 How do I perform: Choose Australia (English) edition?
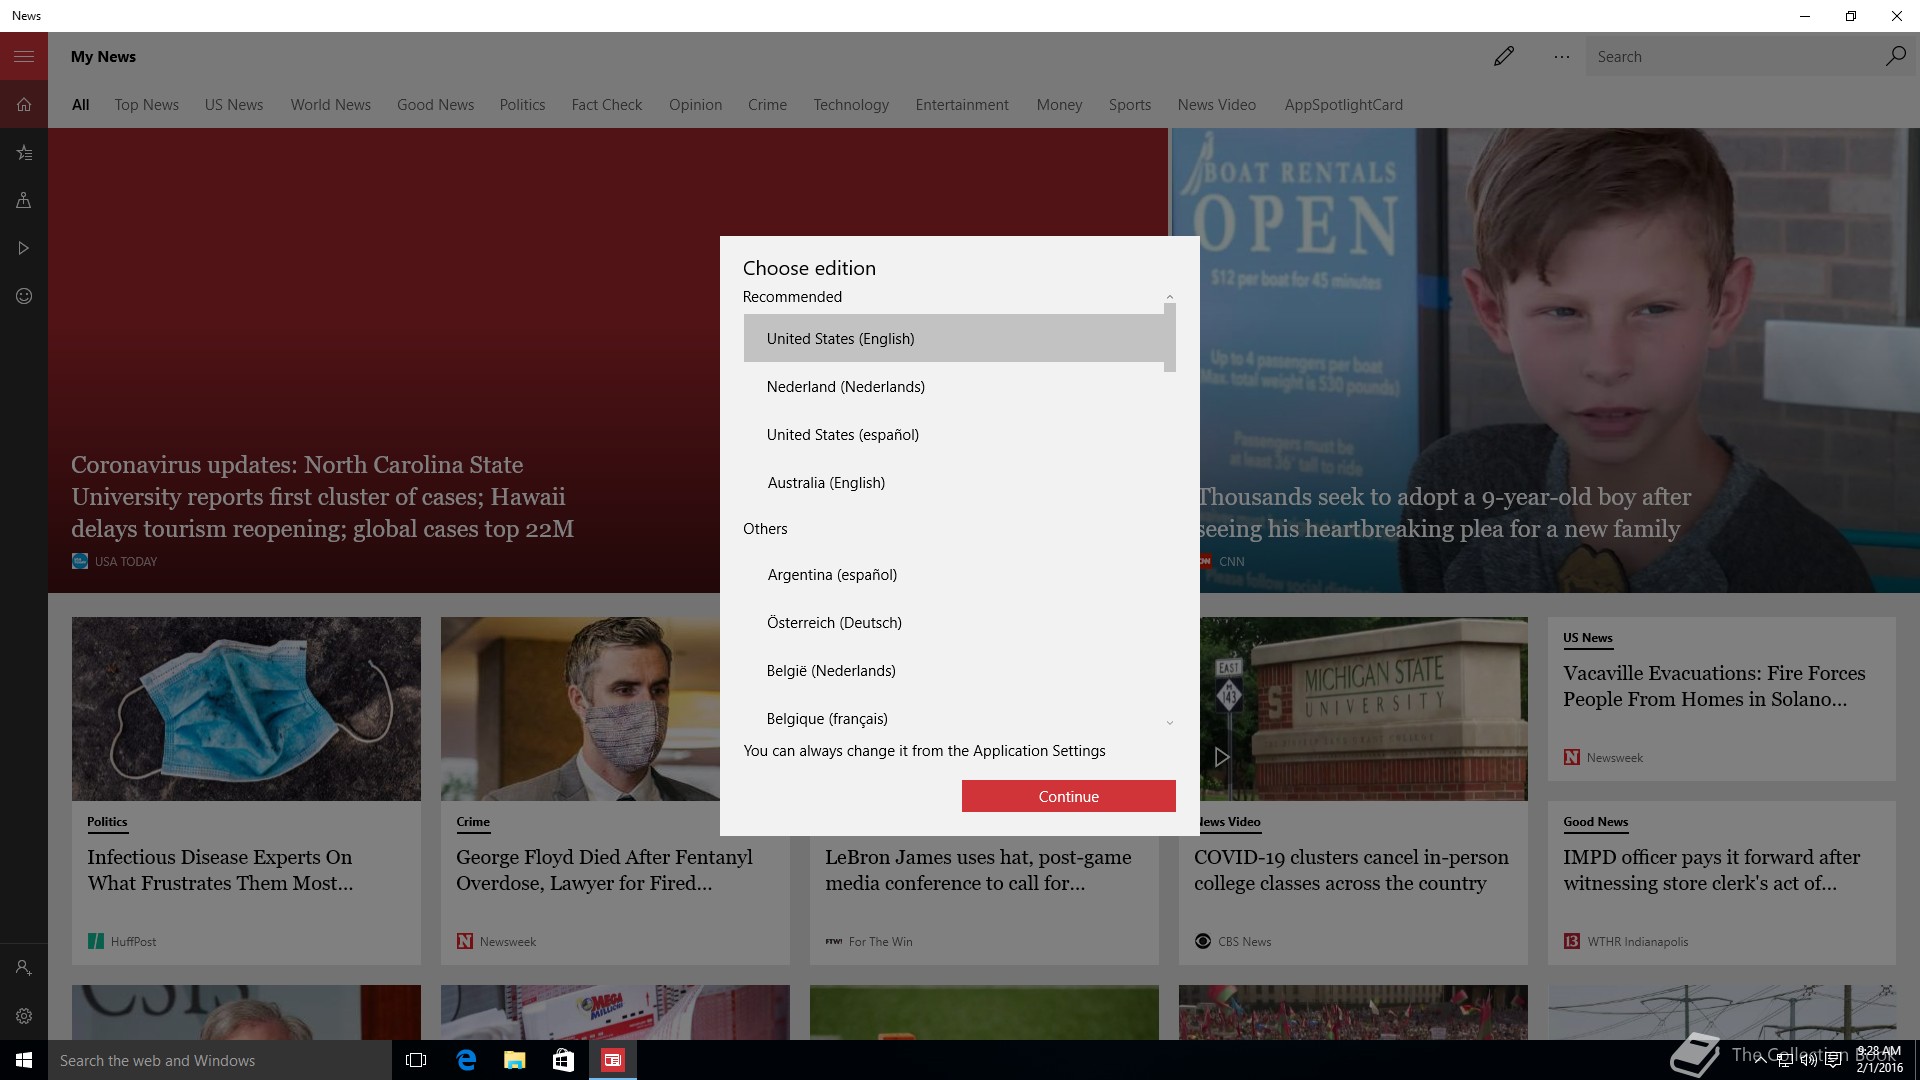[954, 482]
